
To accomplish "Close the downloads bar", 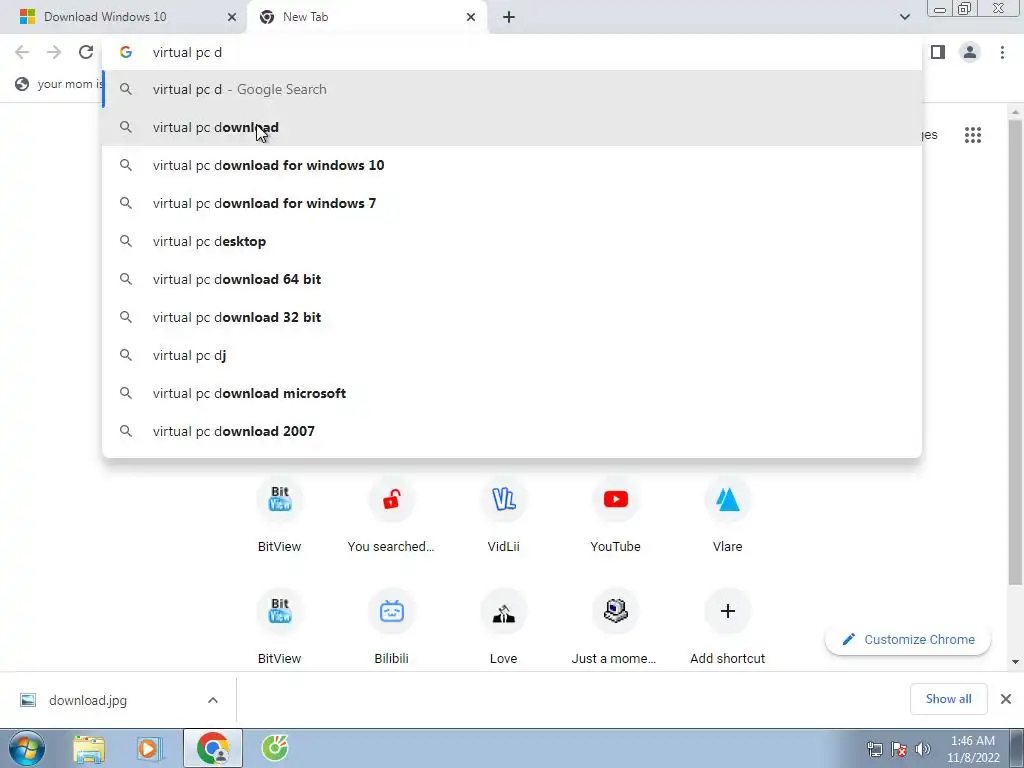I will [1006, 699].
